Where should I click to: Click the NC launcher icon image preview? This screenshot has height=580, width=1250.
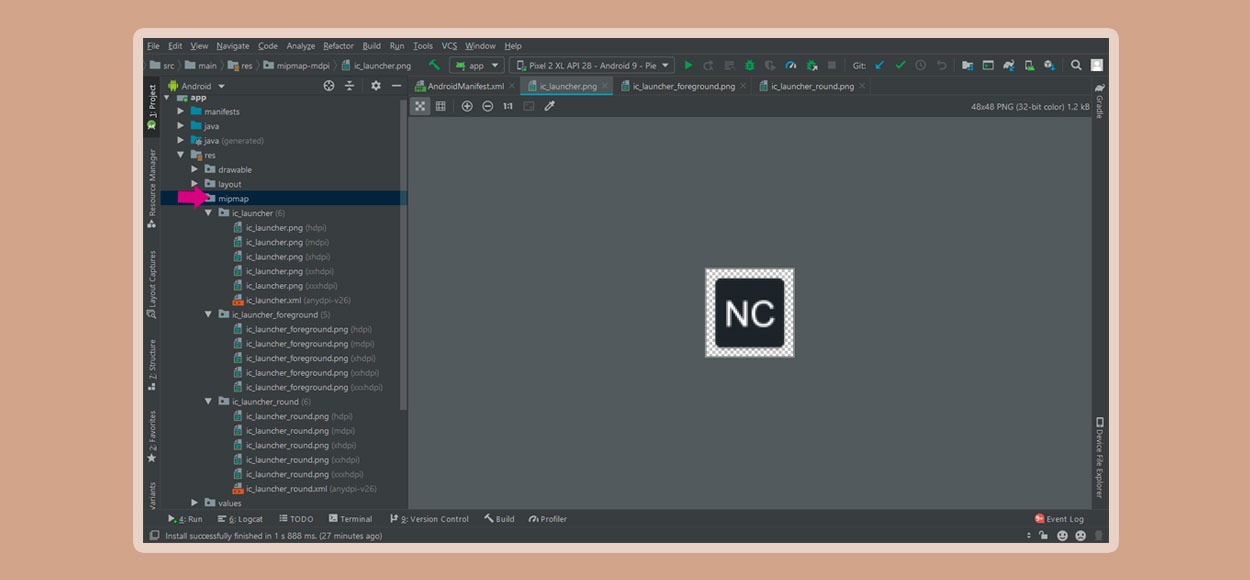coord(750,313)
